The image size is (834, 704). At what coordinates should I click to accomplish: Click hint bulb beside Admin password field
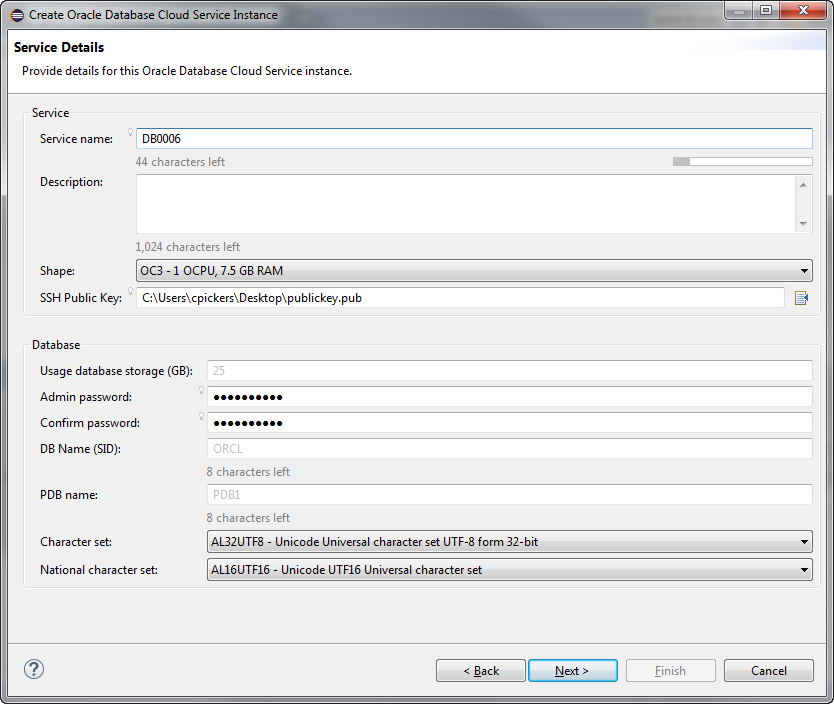(202, 390)
